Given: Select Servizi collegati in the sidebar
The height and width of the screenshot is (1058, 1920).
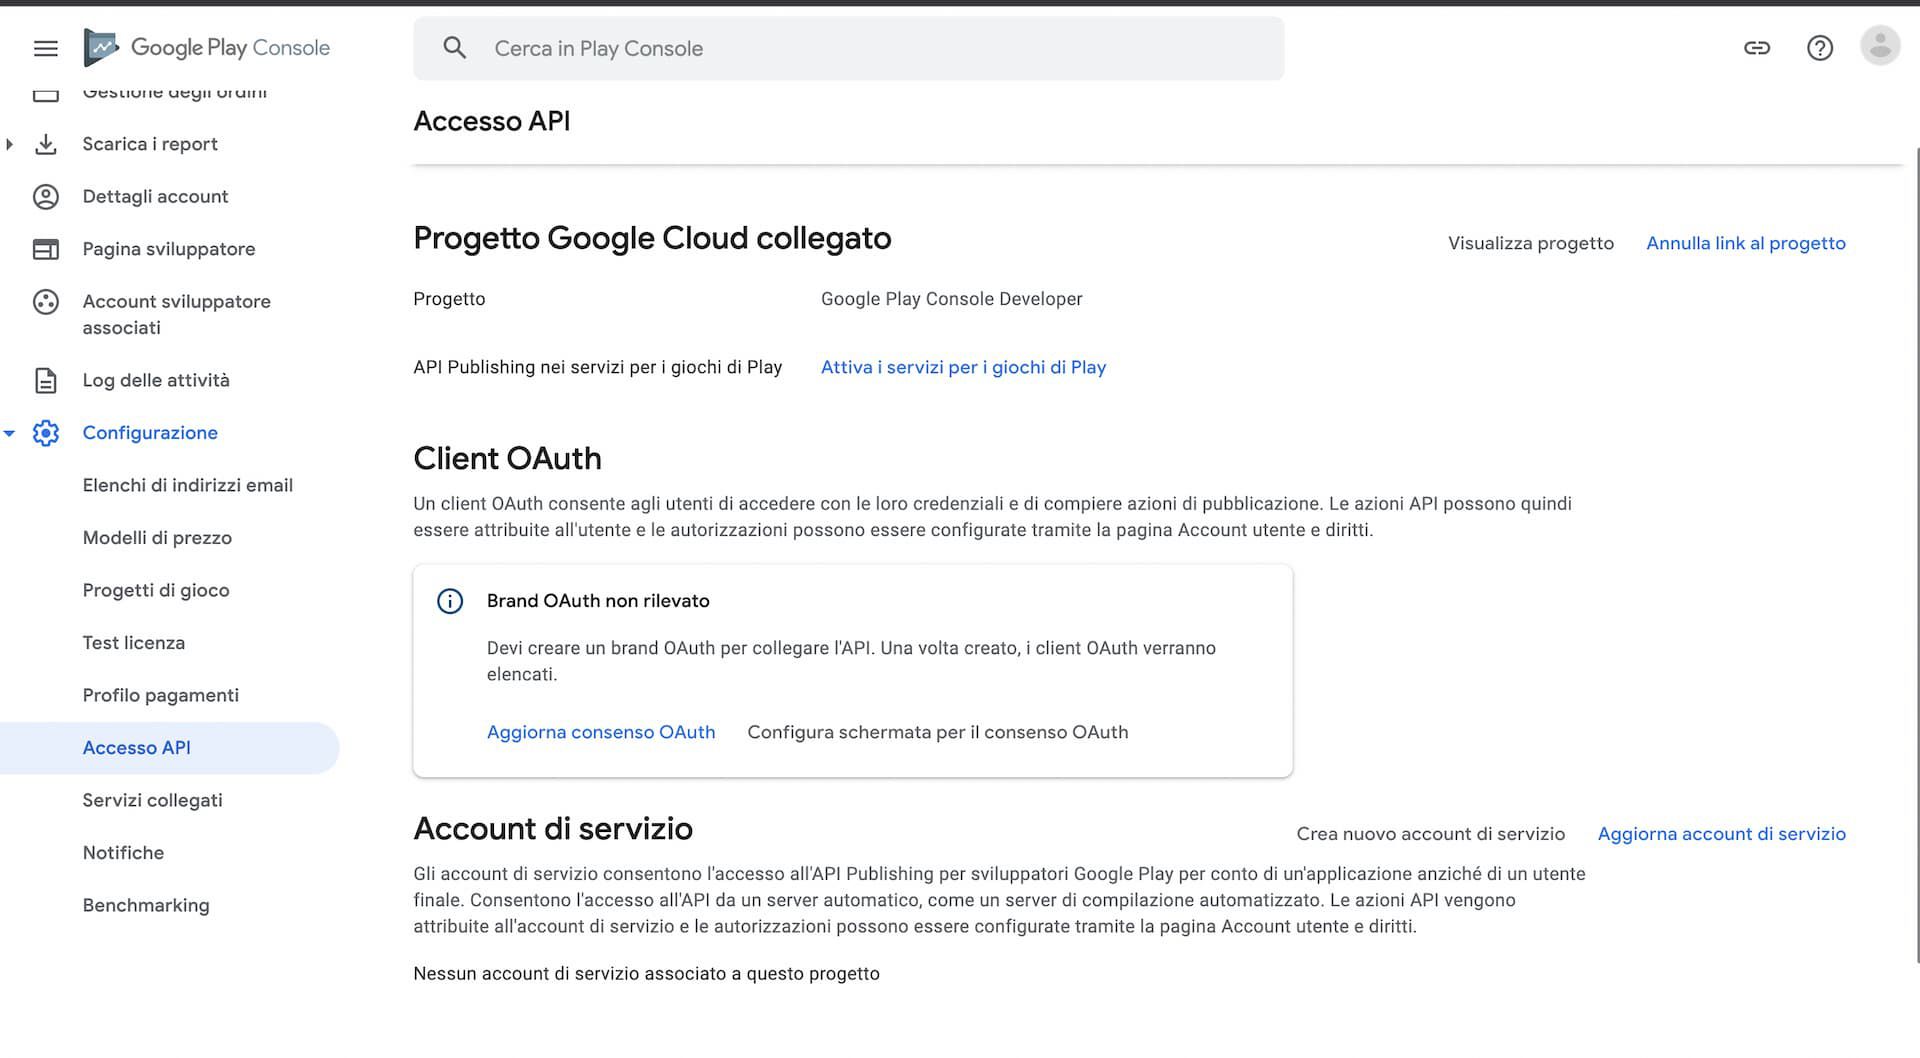Looking at the screenshot, I should click(x=152, y=800).
